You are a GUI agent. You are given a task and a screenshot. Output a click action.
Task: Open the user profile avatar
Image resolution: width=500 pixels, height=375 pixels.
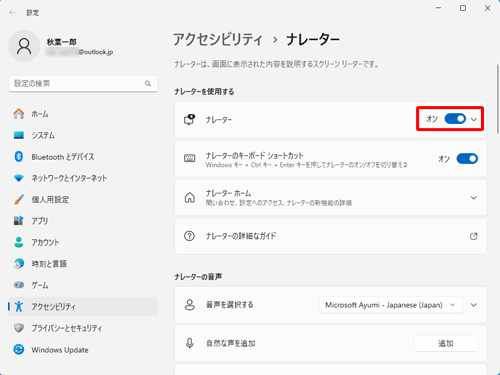click(x=24, y=46)
